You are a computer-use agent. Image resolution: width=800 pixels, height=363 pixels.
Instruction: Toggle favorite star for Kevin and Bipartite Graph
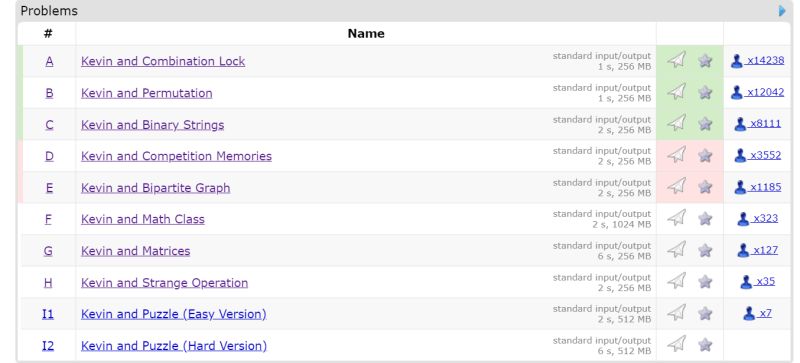pos(705,187)
